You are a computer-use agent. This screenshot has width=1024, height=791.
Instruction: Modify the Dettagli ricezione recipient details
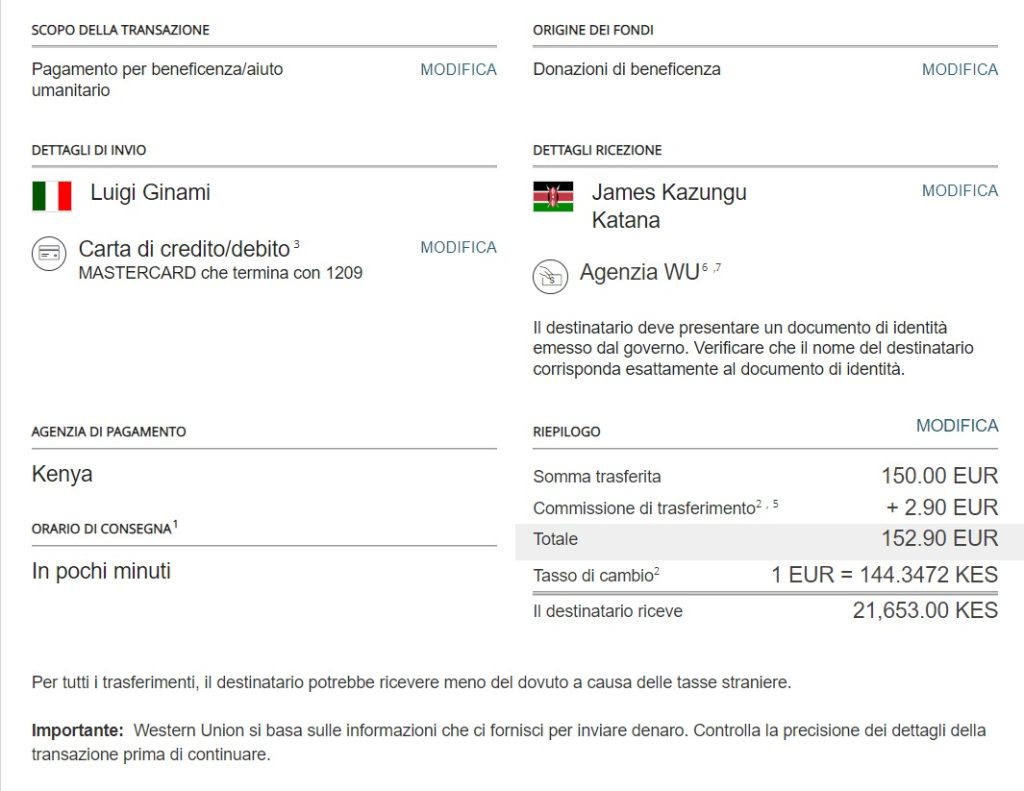960,190
